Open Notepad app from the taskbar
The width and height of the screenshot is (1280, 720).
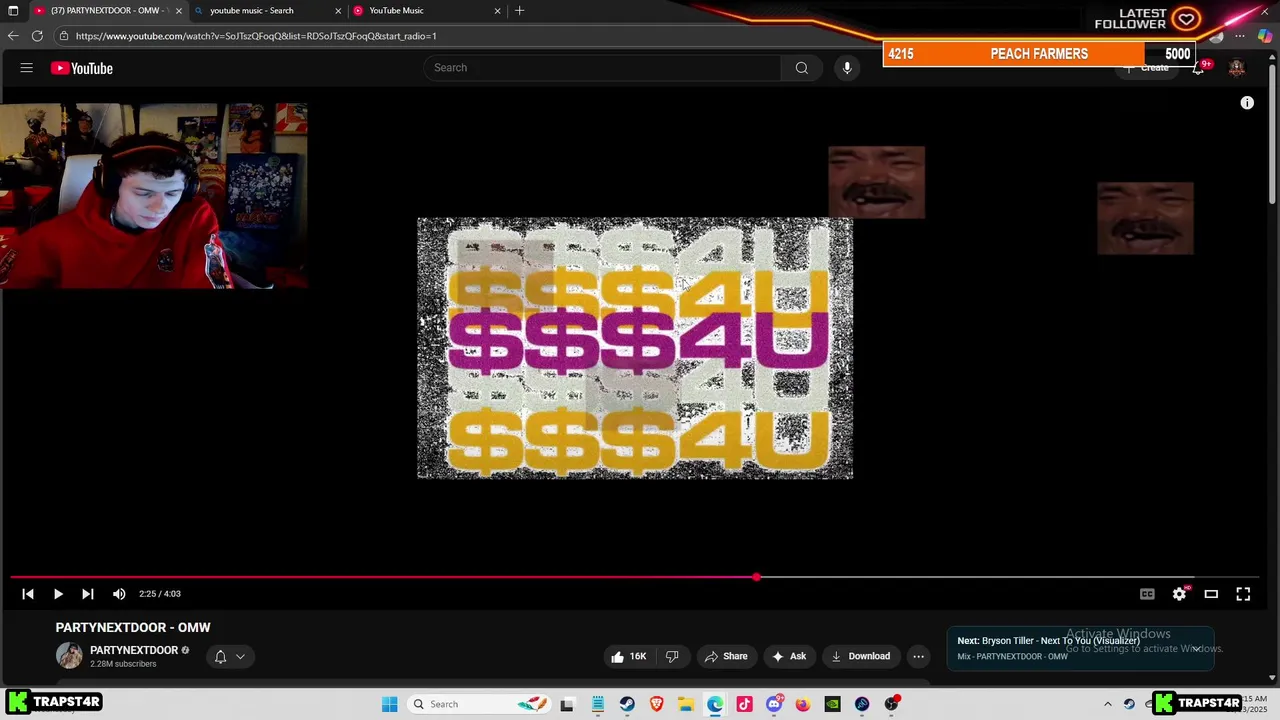point(598,704)
